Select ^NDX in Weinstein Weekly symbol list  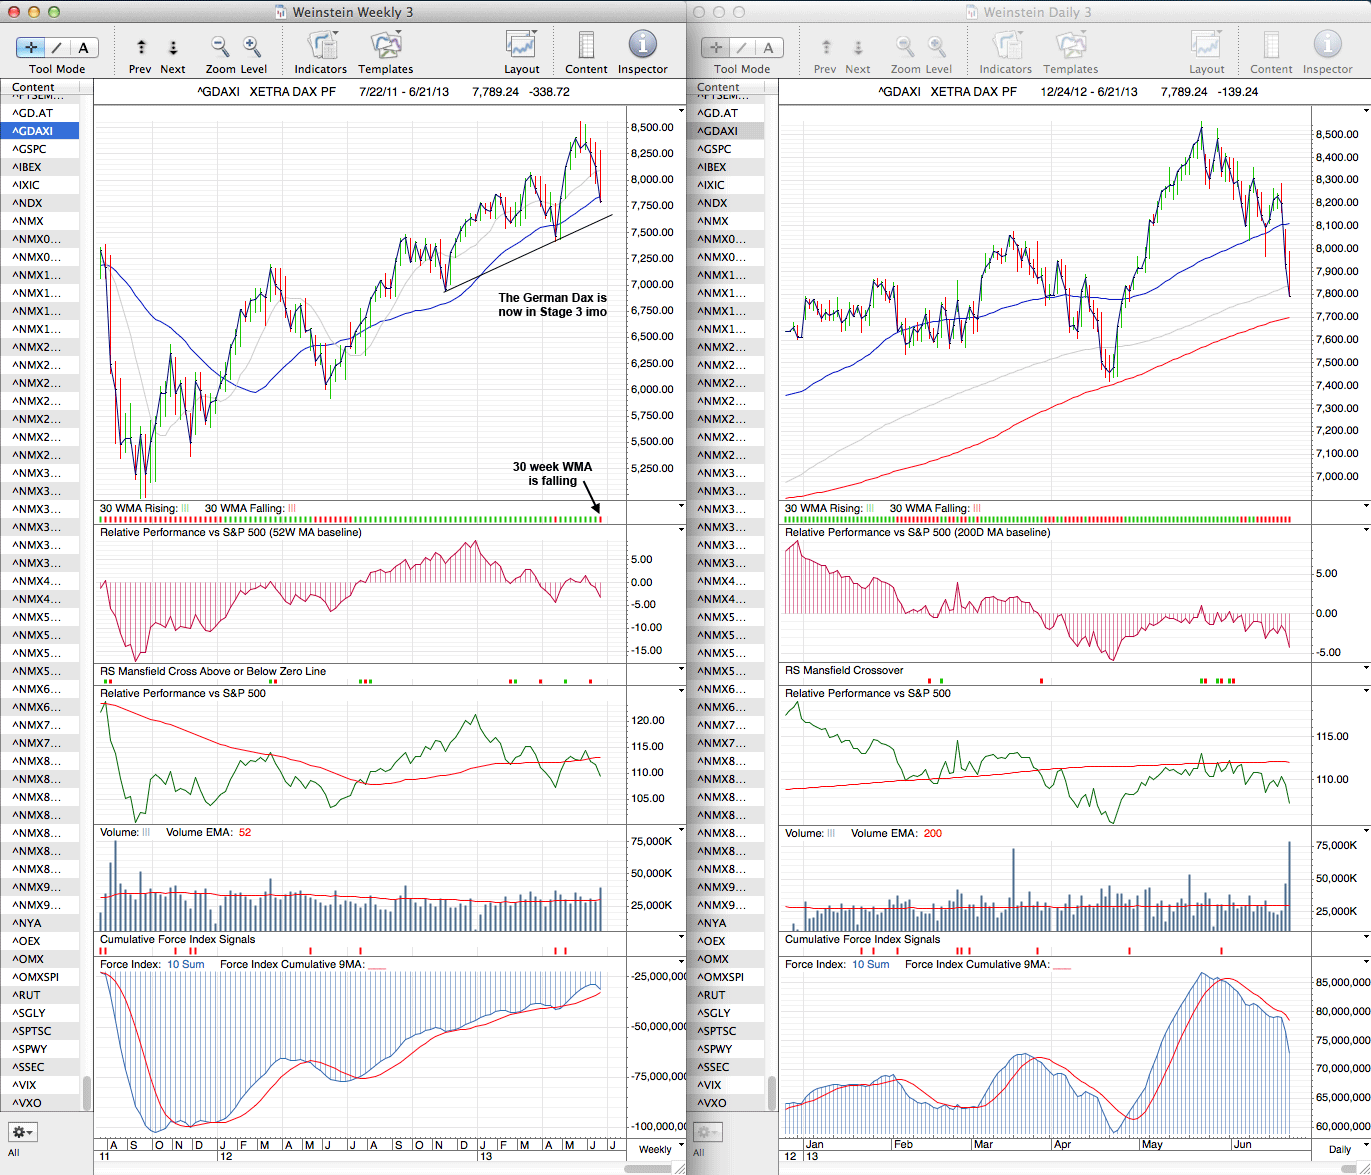40,203
